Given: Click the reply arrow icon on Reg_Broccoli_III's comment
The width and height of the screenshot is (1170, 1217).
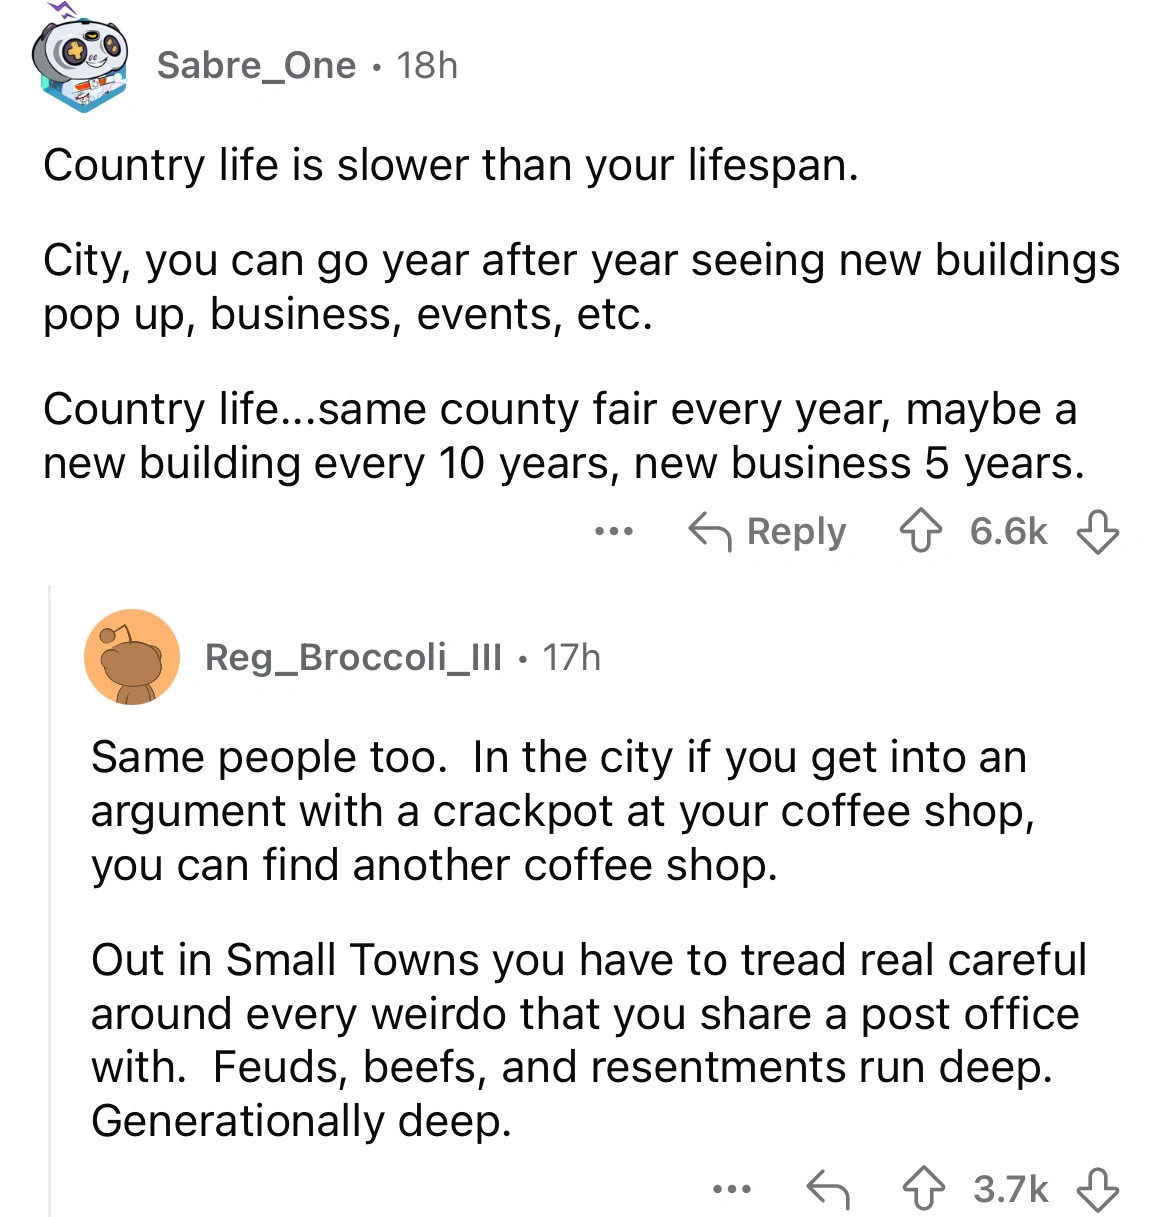Looking at the screenshot, I should tap(827, 1189).
